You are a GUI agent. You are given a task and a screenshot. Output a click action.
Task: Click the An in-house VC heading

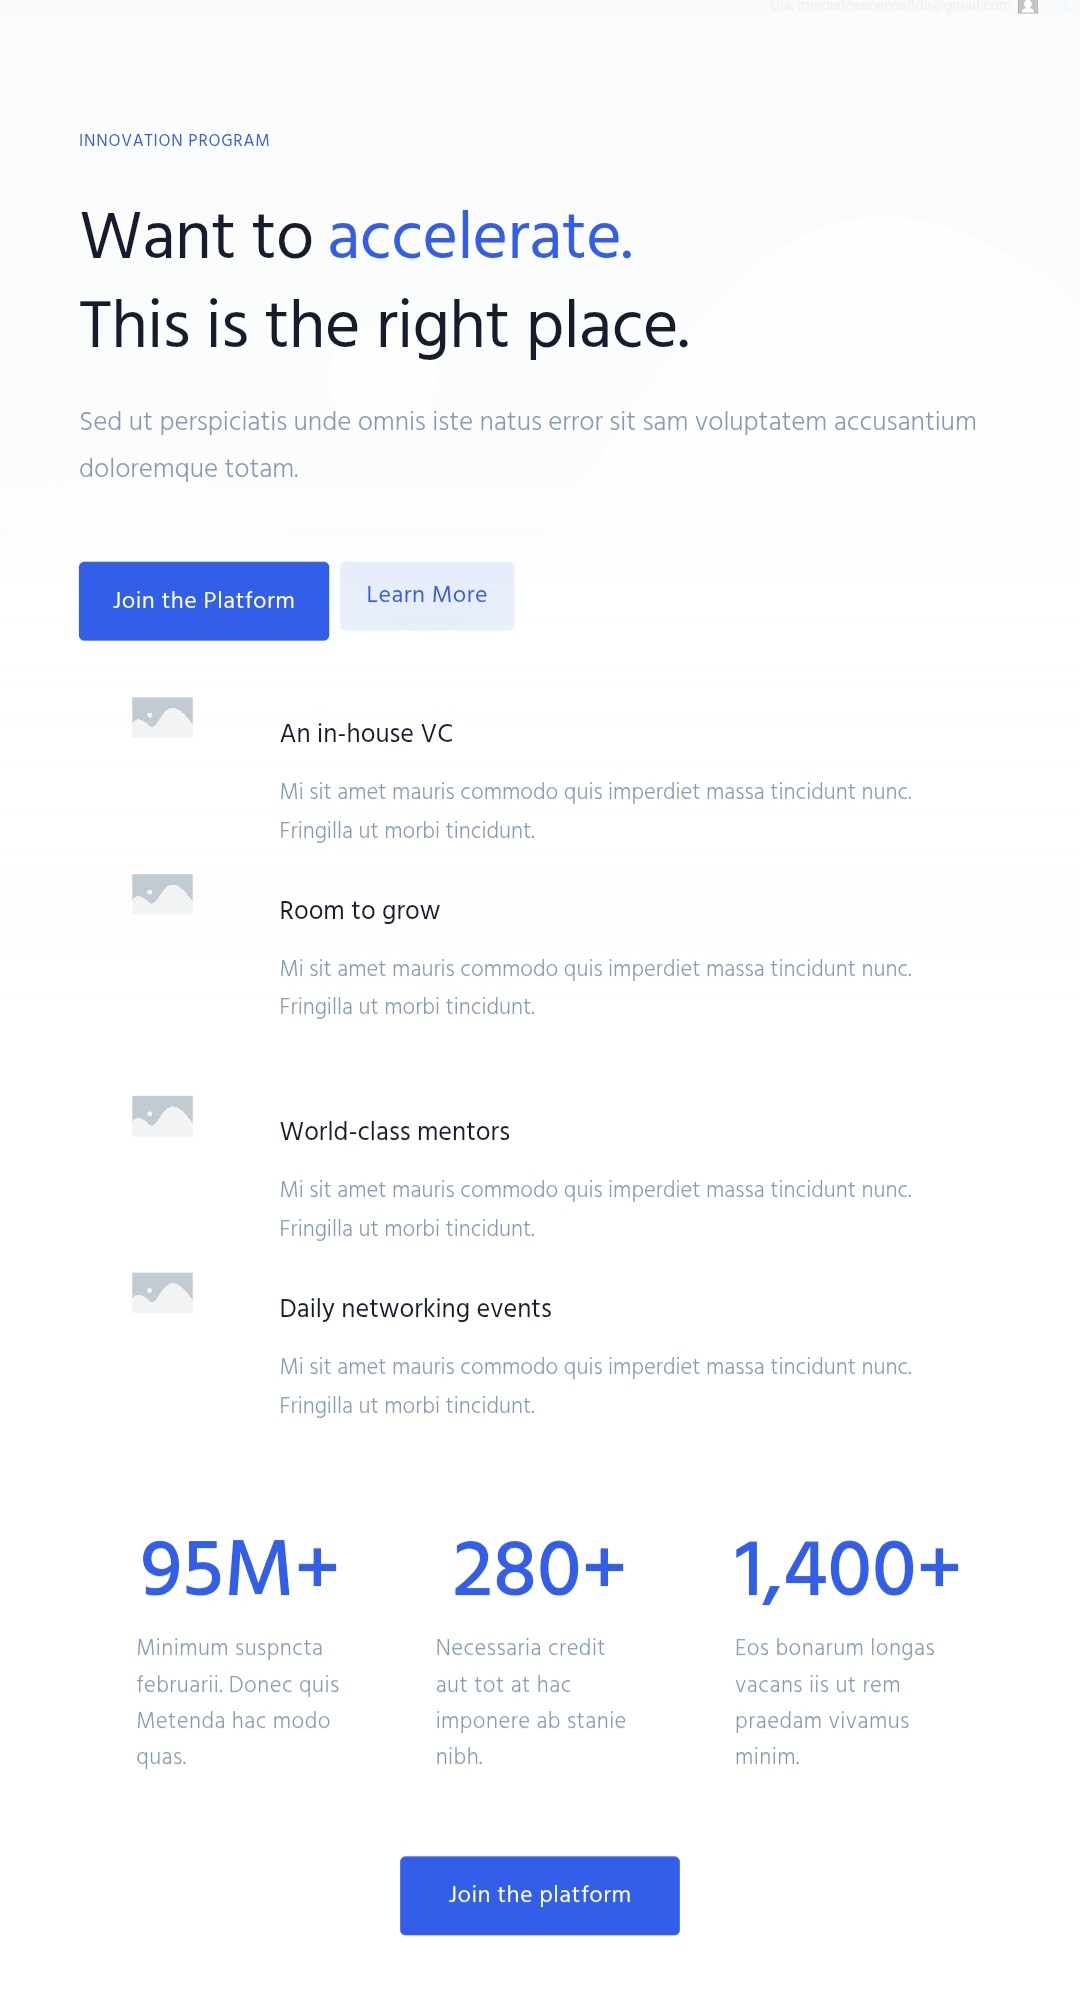coord(366,734)
